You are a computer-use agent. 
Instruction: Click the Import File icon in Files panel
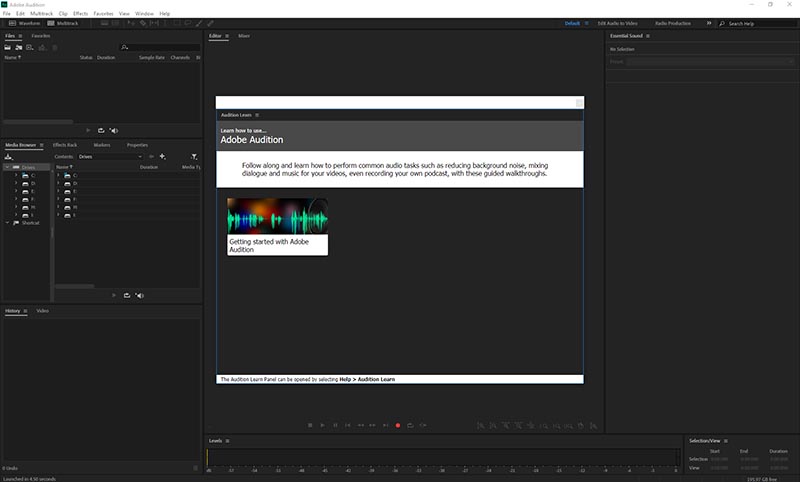pyautogui.click(x=19, y=47)
